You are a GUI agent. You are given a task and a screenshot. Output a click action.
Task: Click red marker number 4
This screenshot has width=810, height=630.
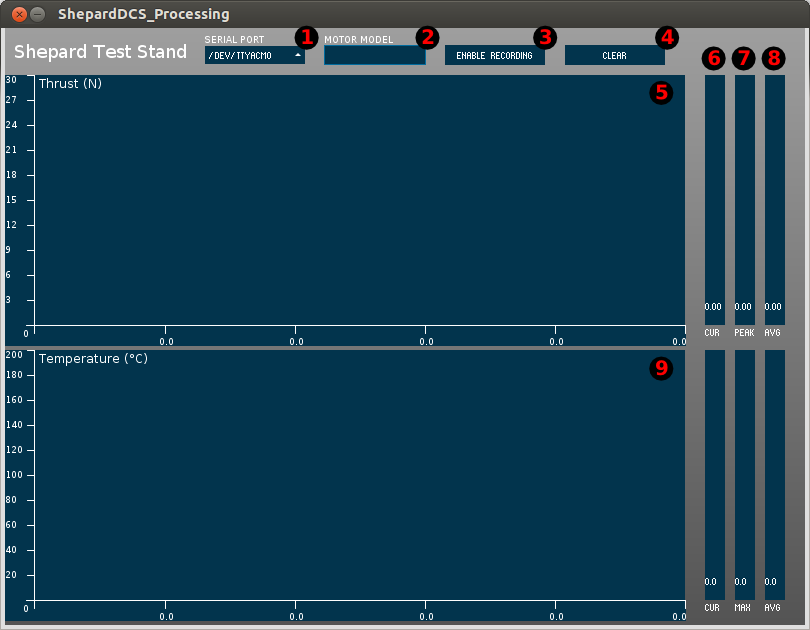pos(666,37)
